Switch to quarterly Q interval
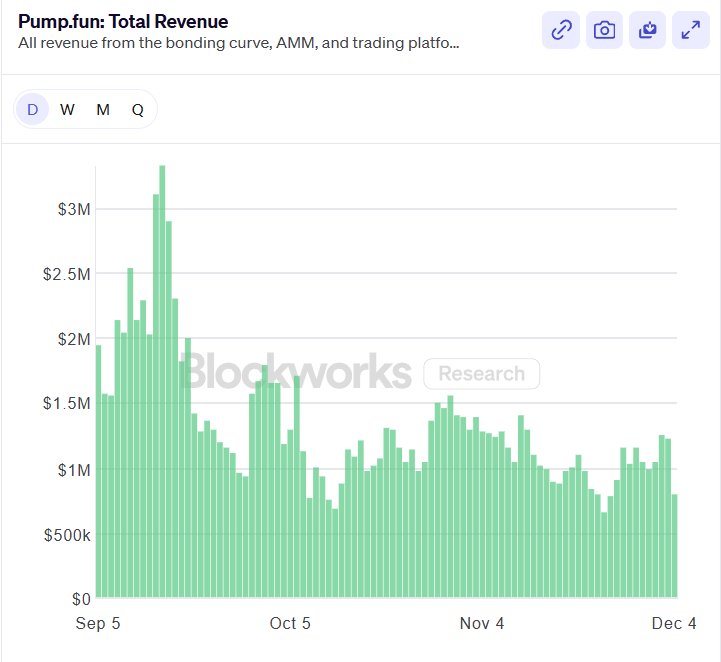The width and height of the screenshot is (721, 662). pyautogui.click(x=137, y=110)
